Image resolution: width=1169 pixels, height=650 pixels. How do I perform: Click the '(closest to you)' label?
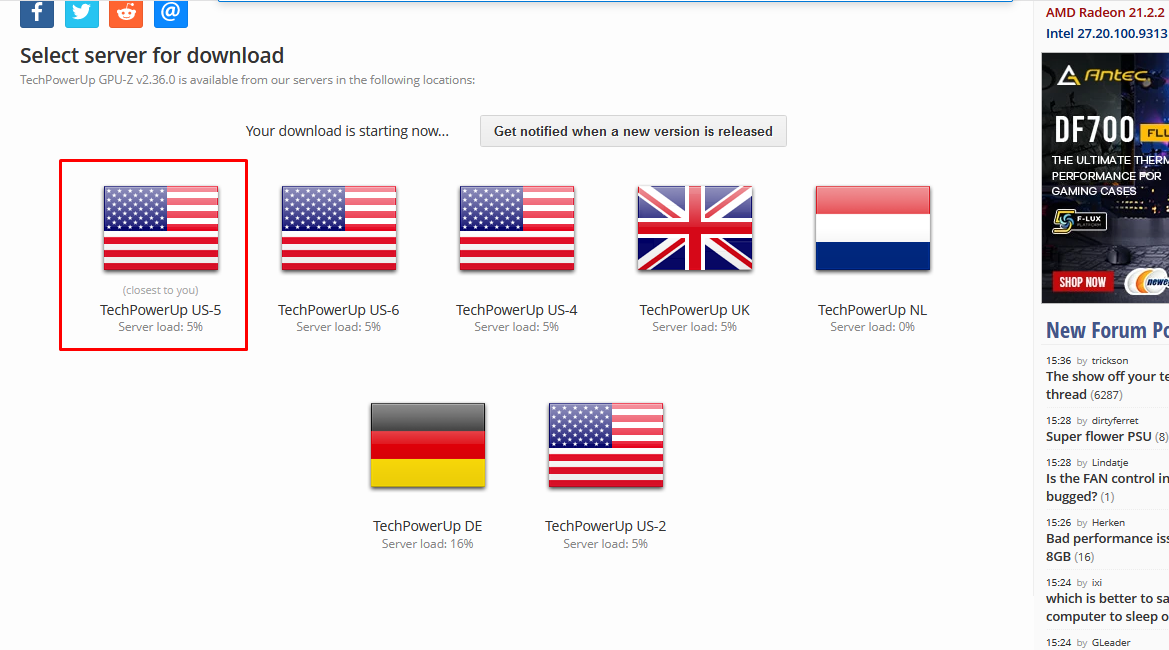click(161, 290)
